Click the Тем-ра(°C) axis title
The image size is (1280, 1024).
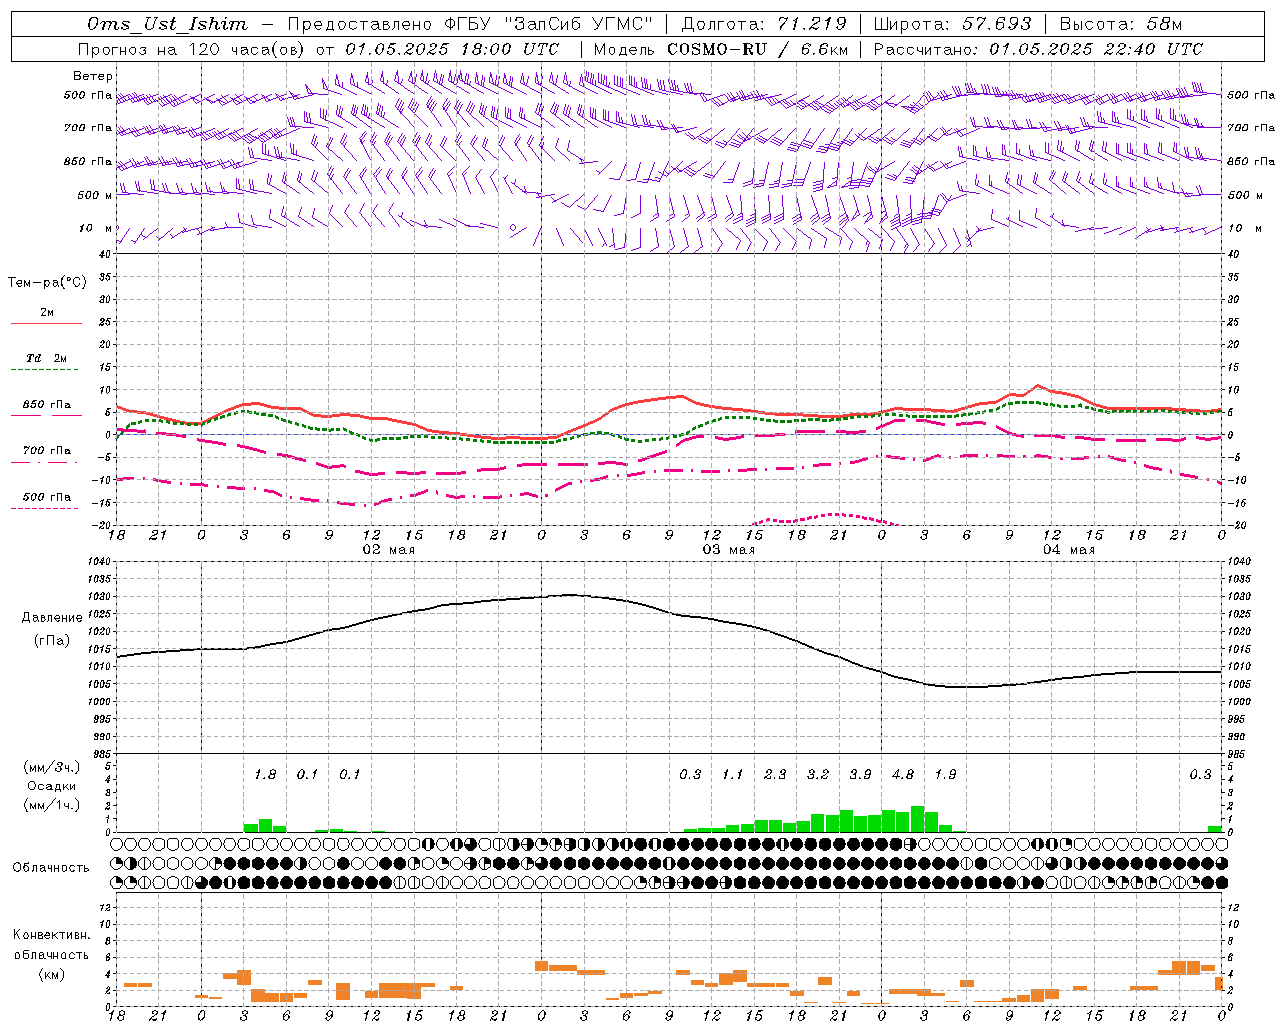pyautogui.click(x=47, y=283)
